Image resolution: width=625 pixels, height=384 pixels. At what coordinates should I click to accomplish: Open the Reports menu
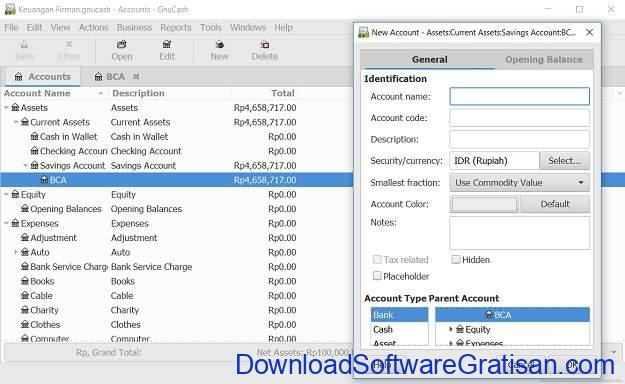[x=176, y=28]
